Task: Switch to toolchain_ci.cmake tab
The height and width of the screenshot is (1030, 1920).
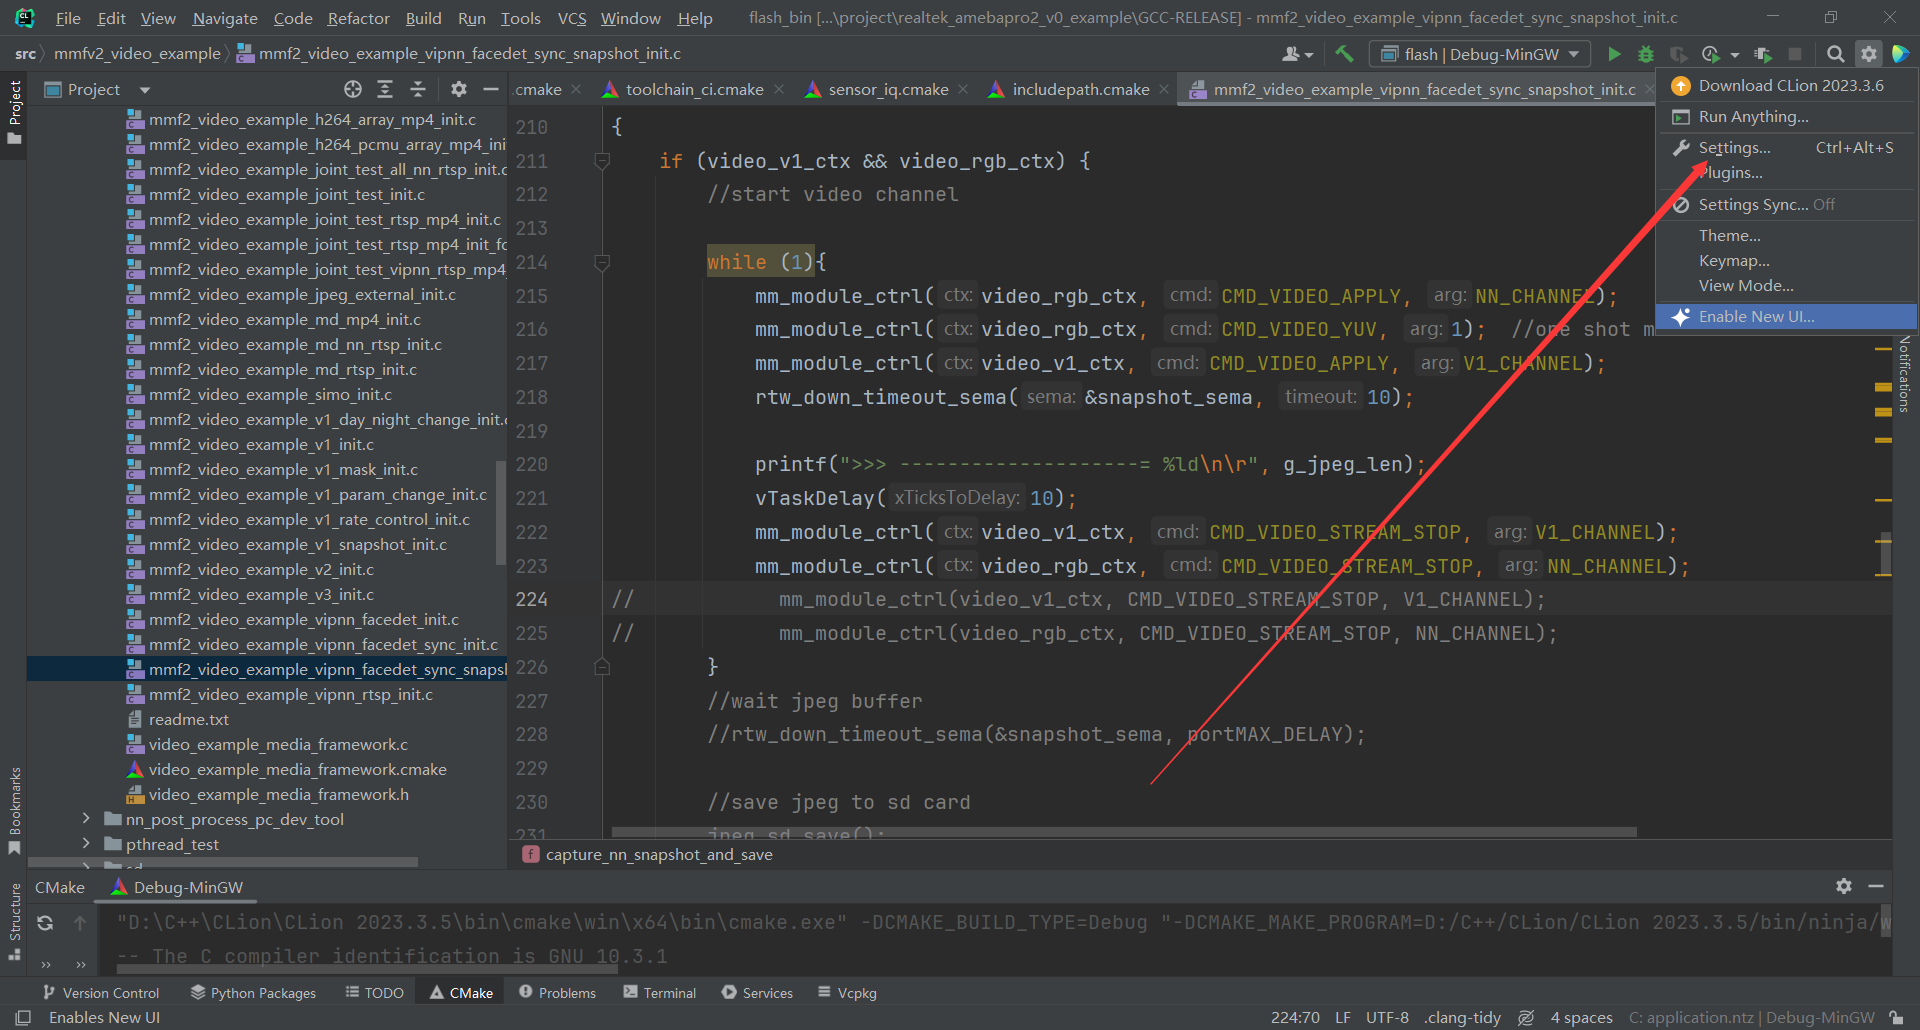Action: (694, 89)
